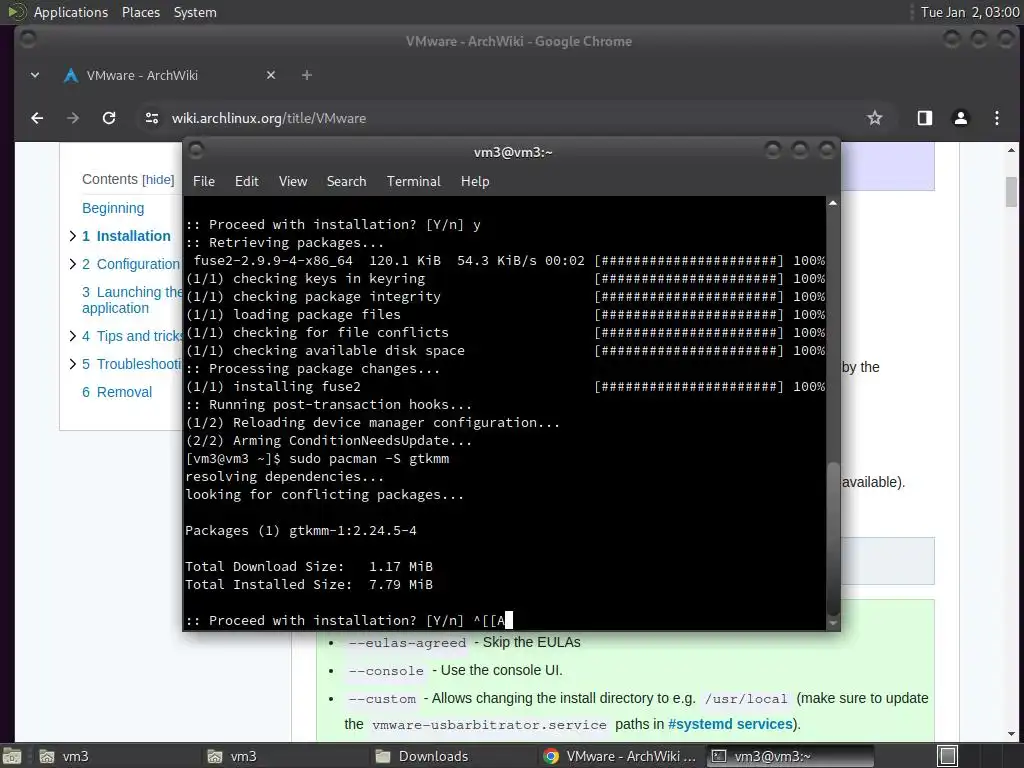Click the clock showing Tue Jan 2, 03:00
The height and width of the screenshot is (768, 1024).
pyautogui.click(x=970, y=12)
